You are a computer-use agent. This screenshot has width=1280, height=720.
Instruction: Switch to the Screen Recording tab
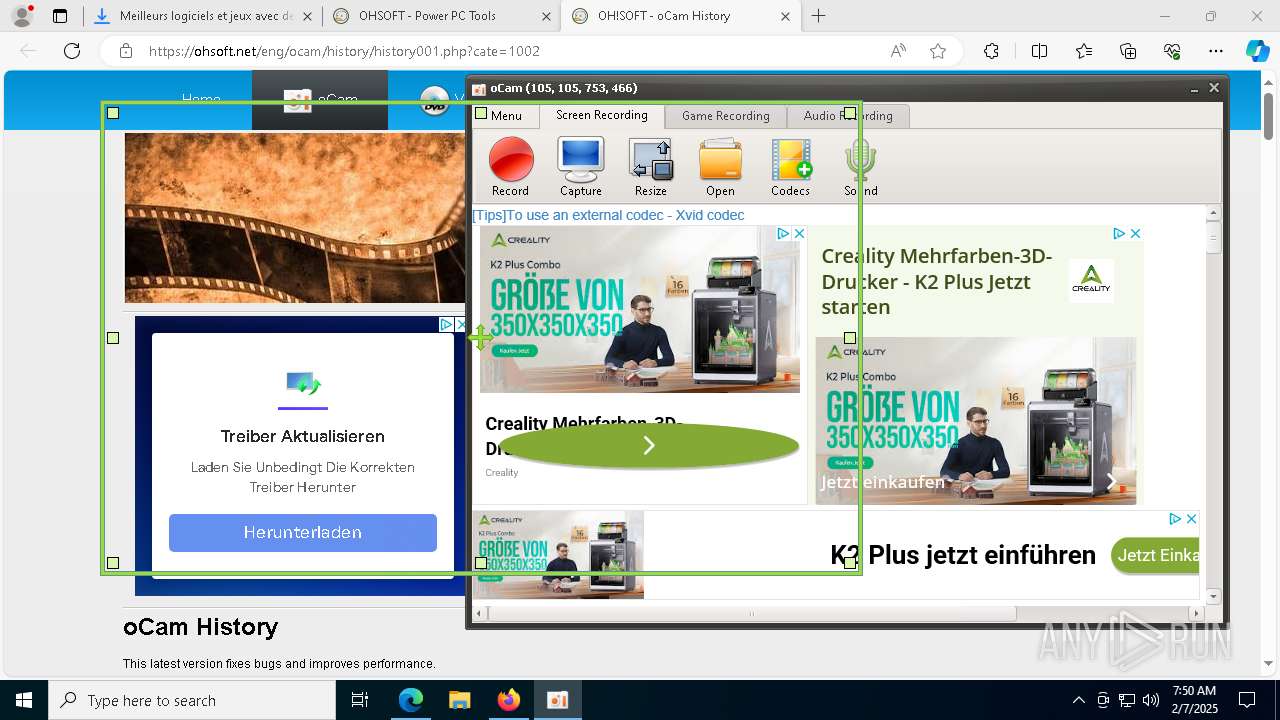pyautogui.click(x=602, y=115)
